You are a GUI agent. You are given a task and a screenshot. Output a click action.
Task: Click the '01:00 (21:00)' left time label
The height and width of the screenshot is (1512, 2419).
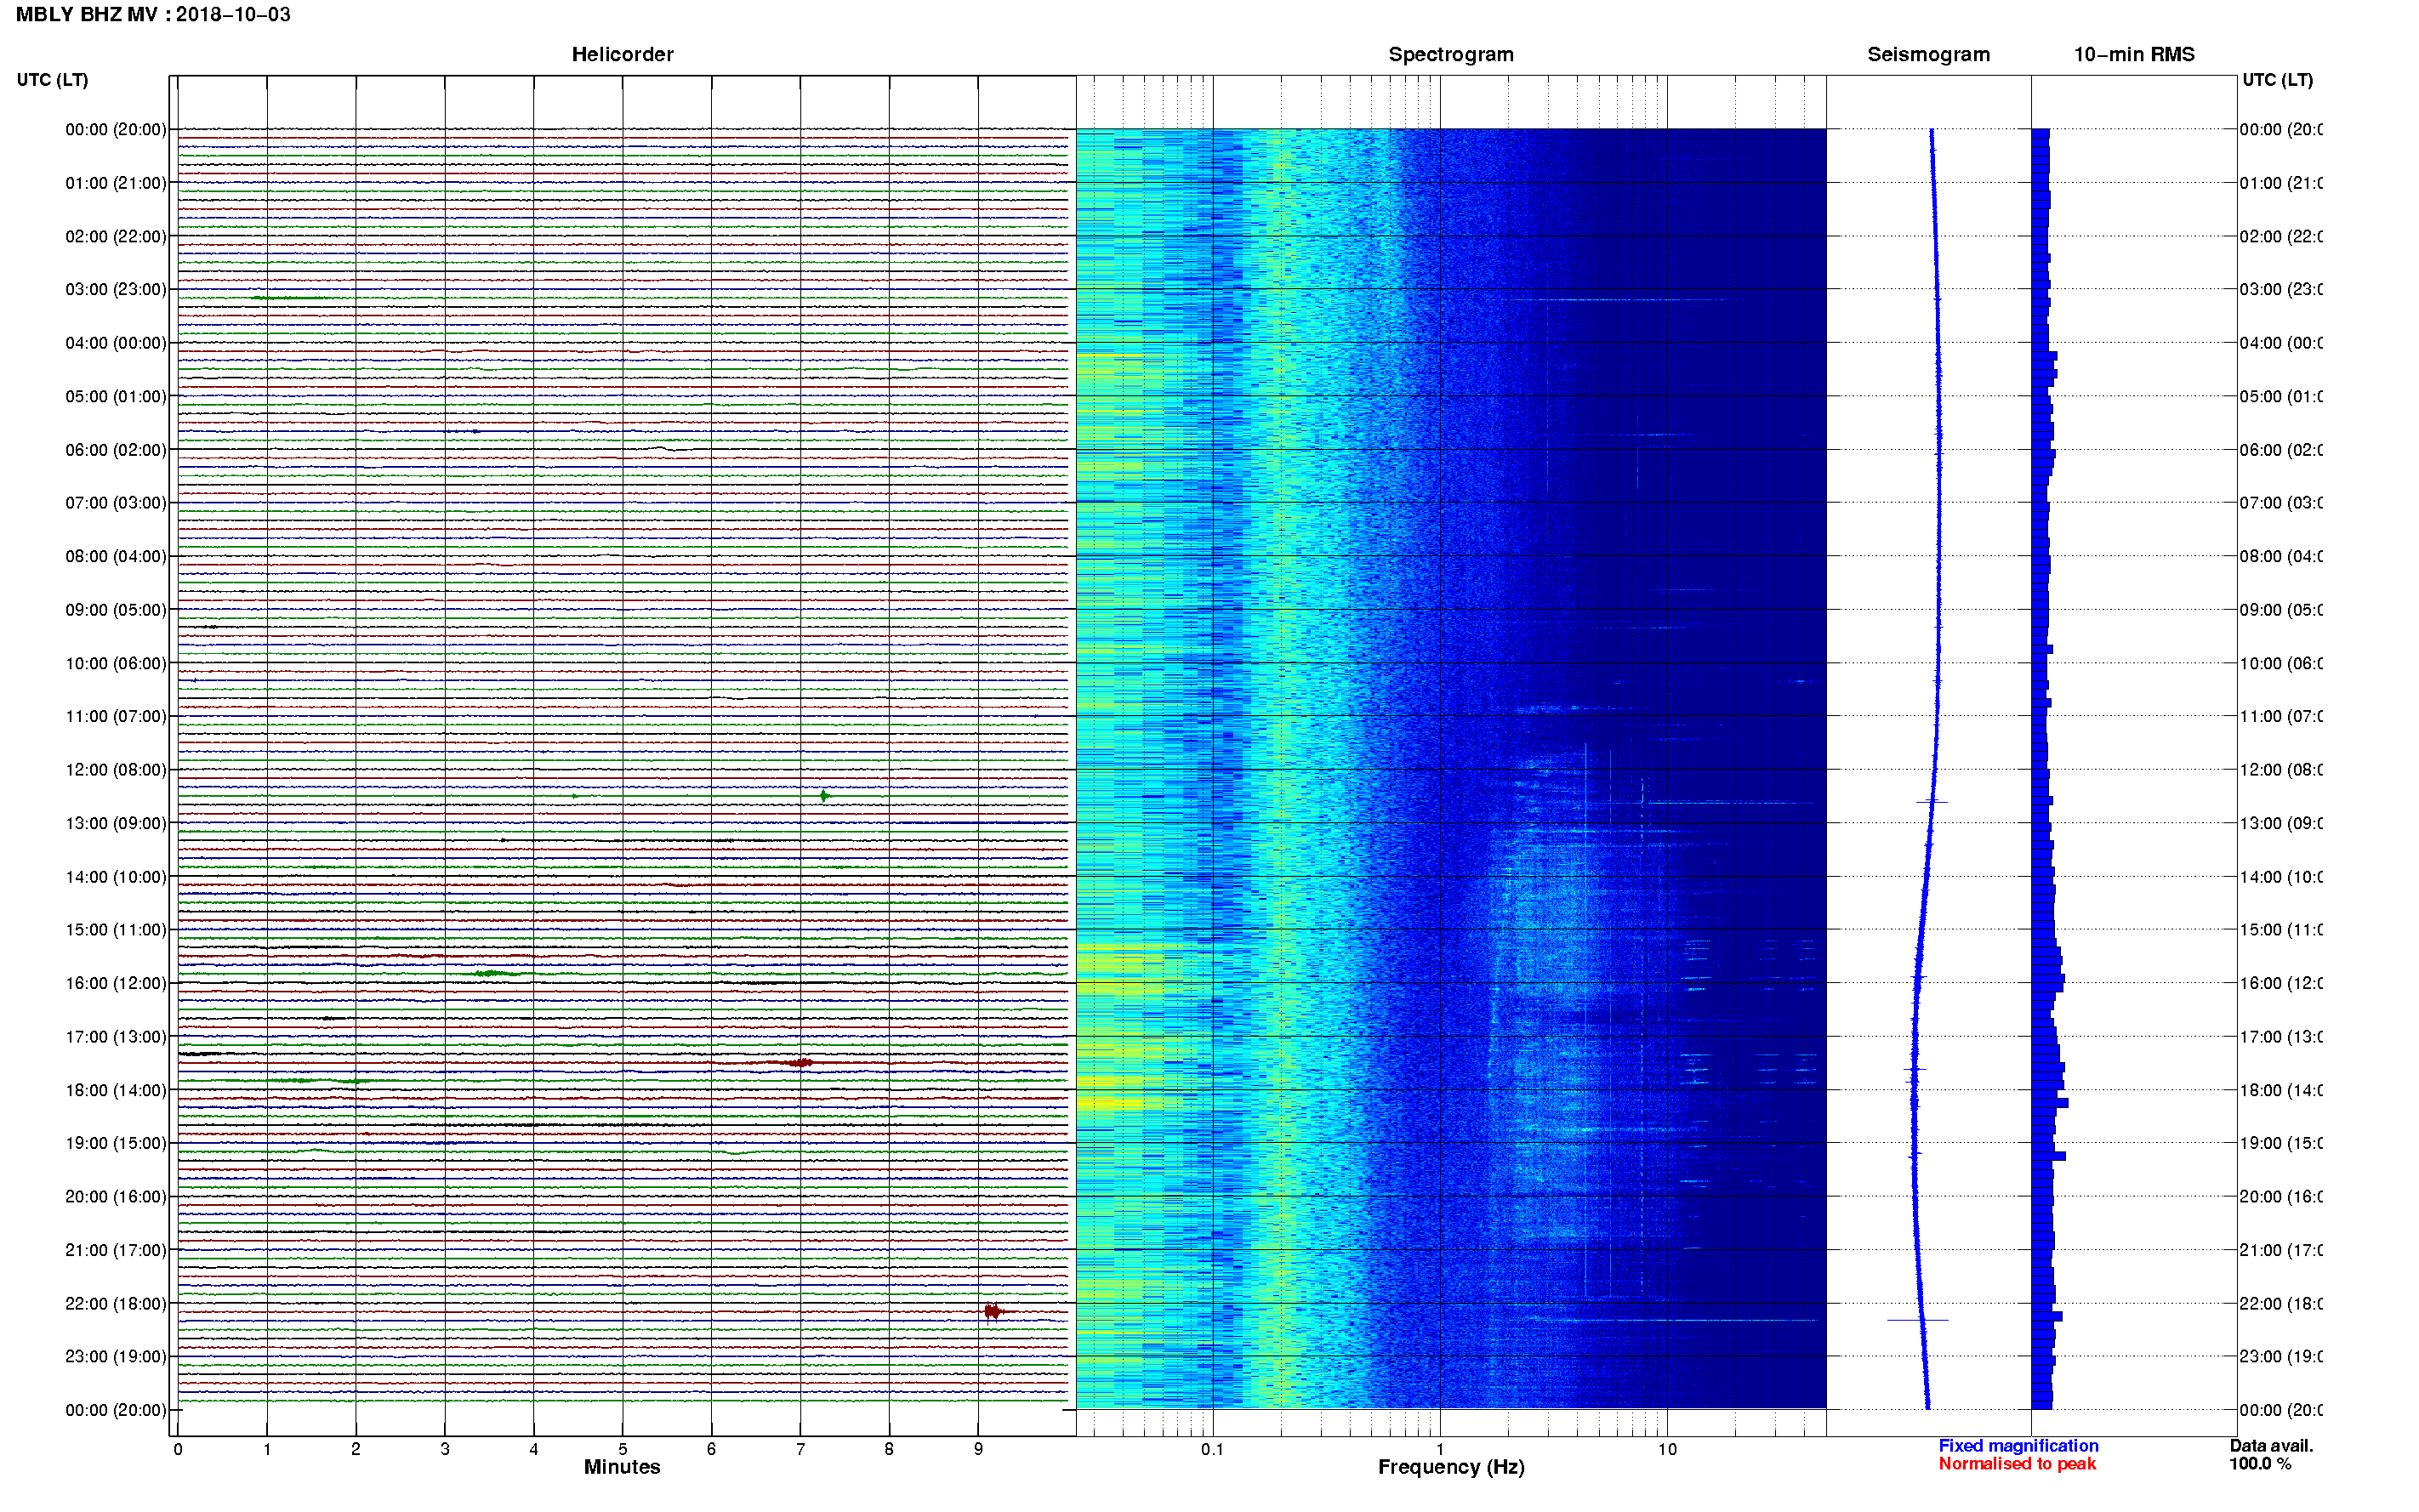tap(116, 183)
